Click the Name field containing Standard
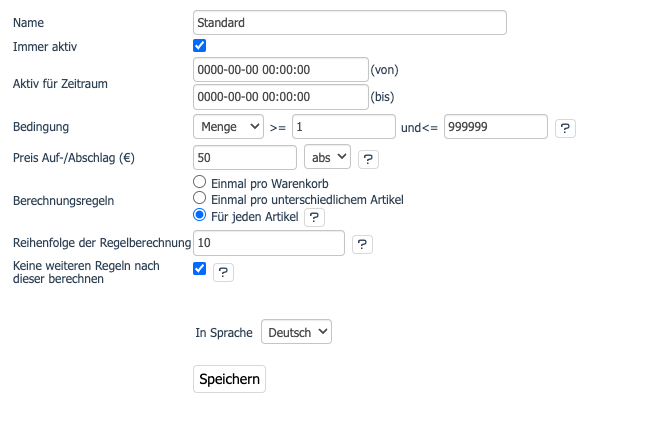 coord(349,22)
